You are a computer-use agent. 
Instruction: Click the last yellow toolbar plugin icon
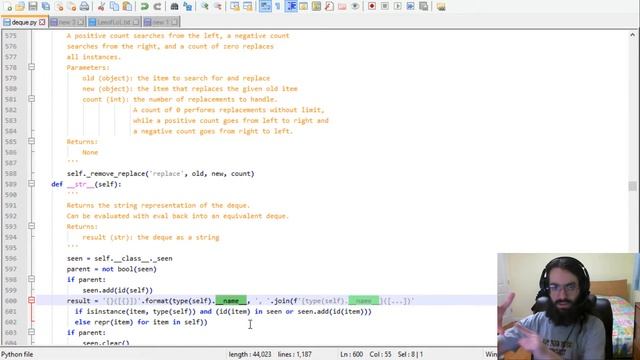coord(441,6)
